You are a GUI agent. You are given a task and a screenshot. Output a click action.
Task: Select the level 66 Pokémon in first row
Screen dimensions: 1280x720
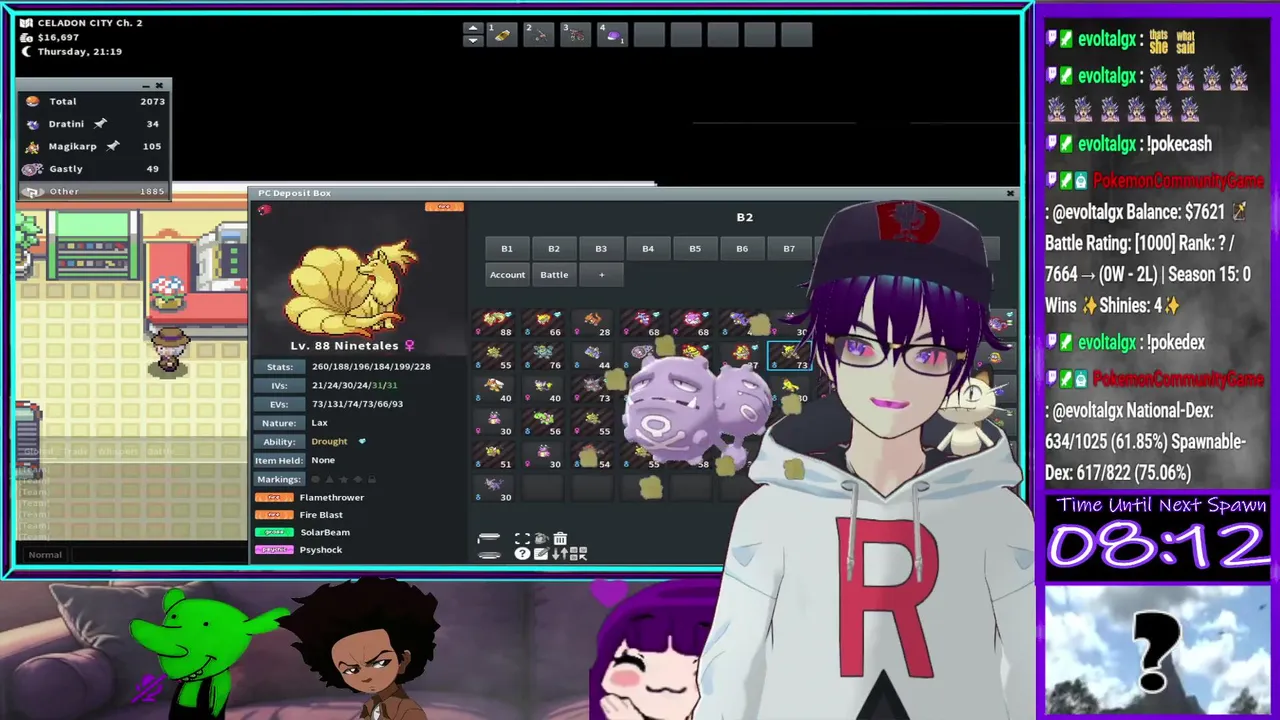click(x=545, y=324)
